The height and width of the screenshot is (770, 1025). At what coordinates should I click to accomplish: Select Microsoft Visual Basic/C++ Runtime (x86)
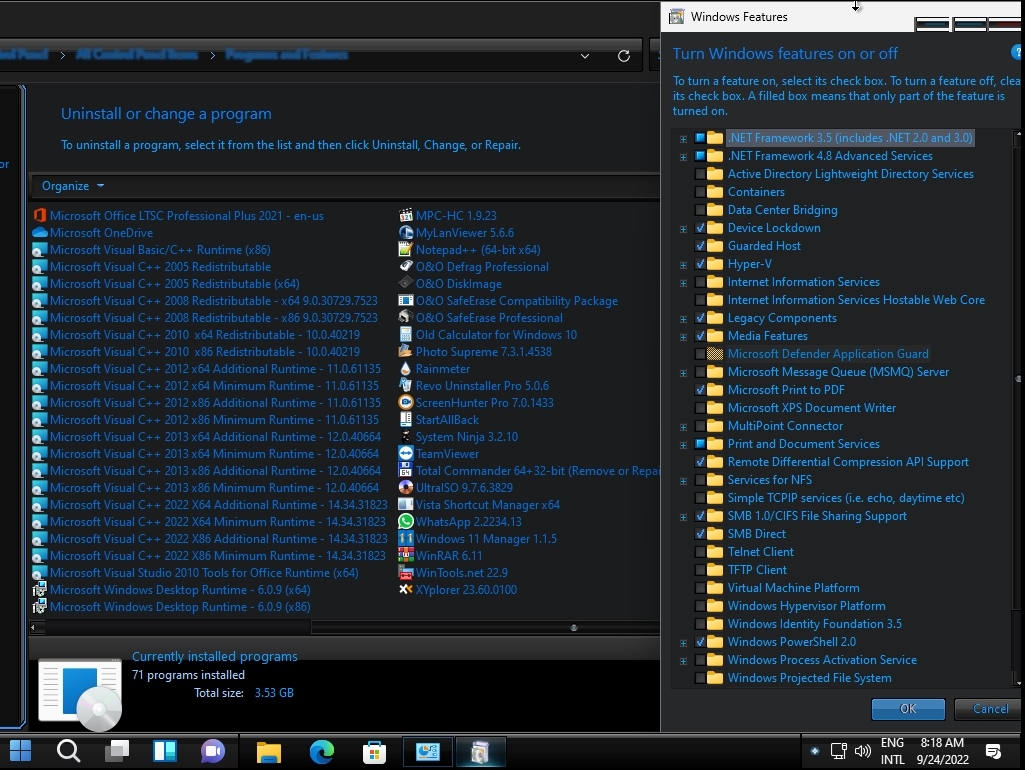(x=160, y=250)
